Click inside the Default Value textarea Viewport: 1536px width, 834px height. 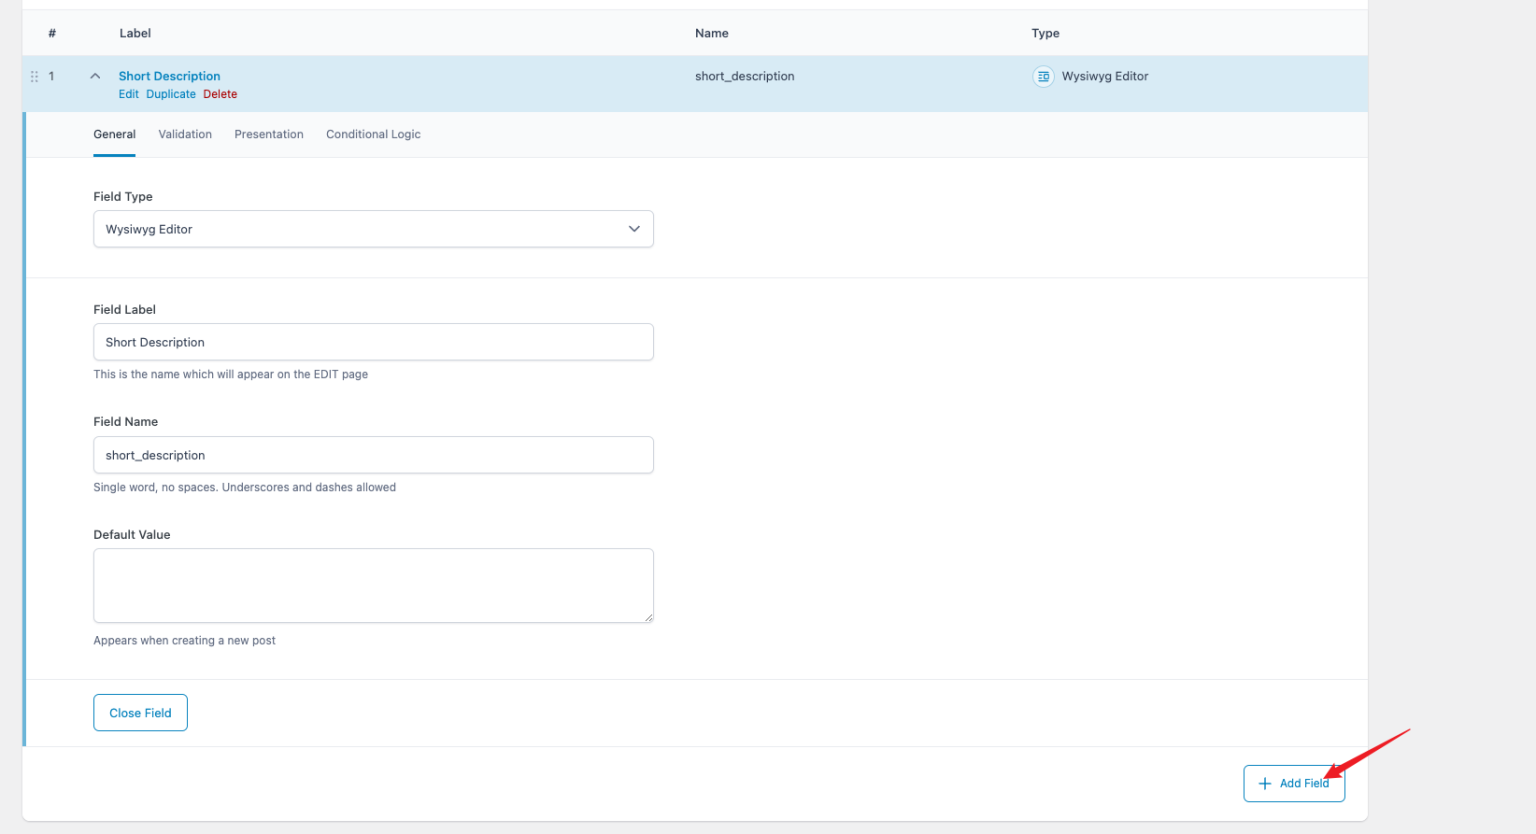click(x=372, y=585)
